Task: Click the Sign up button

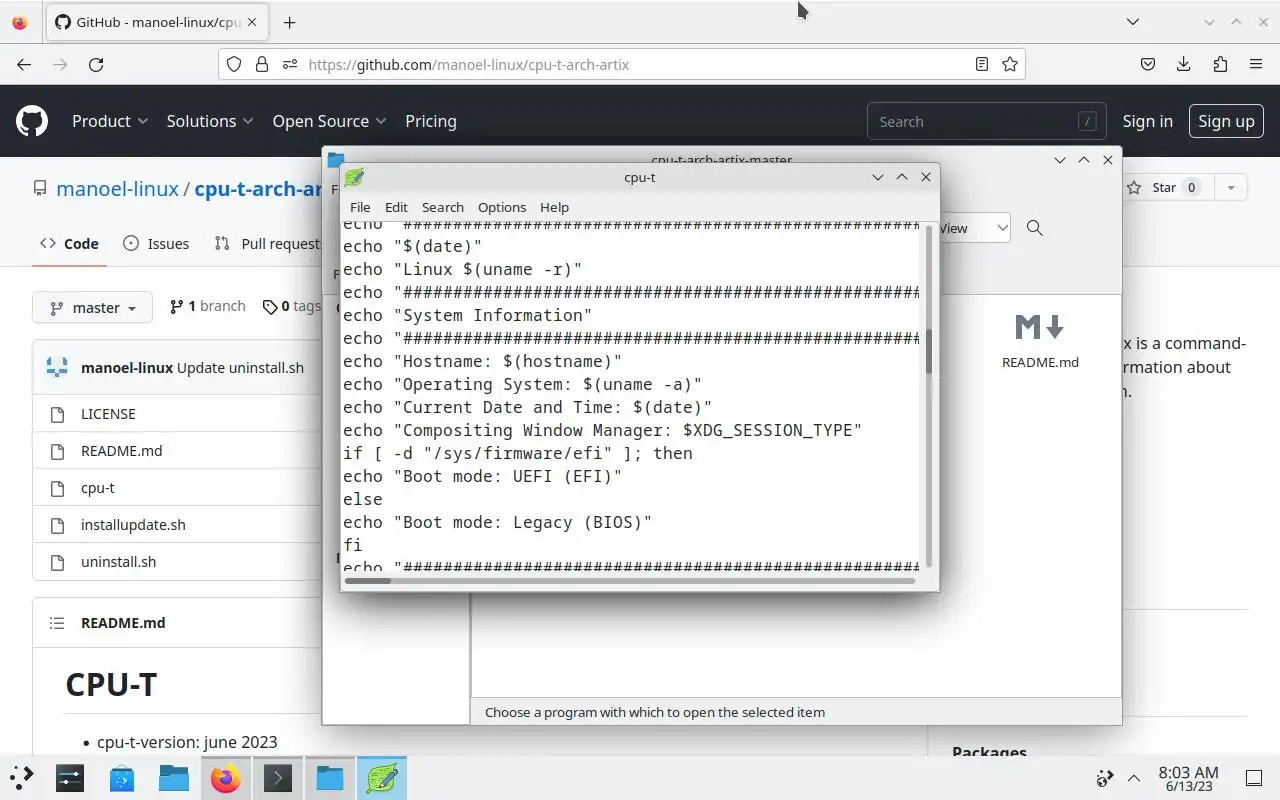Action: click(1226, 121)
